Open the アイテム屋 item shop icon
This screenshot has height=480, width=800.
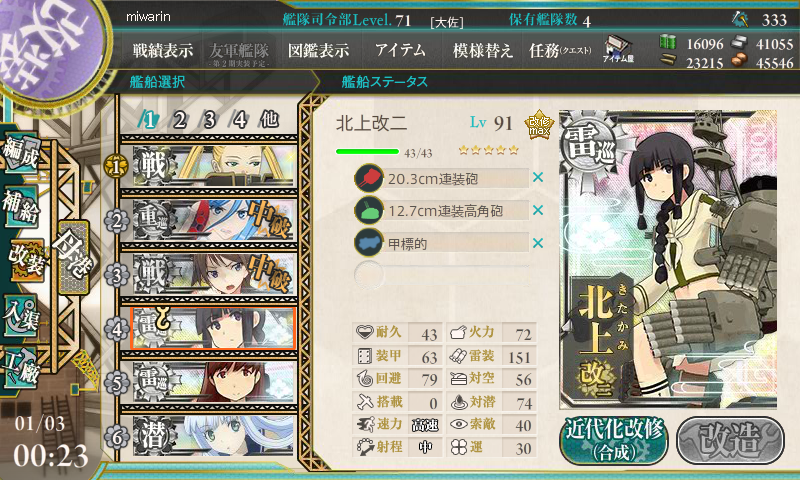pyautogui.click(x=618, y=49)
